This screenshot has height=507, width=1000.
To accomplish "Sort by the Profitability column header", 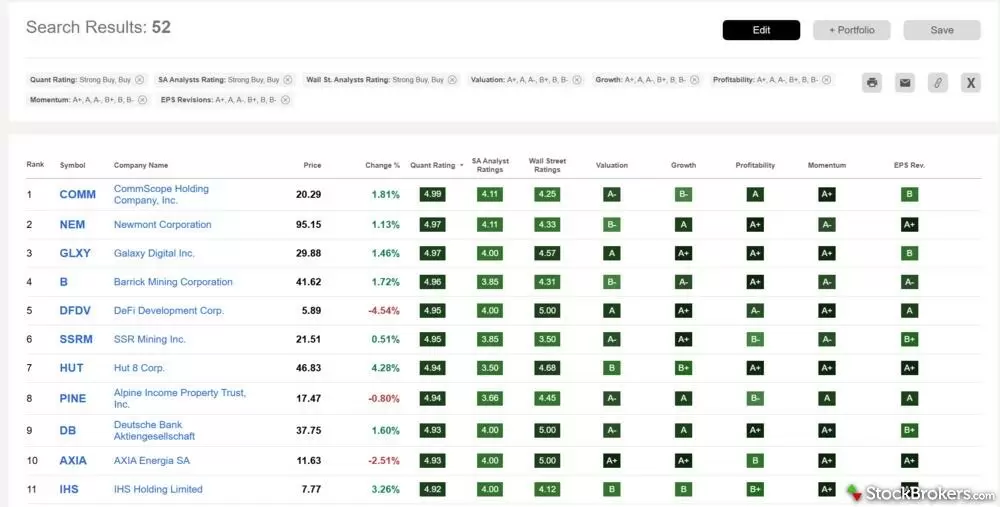I will pos(755,165).
